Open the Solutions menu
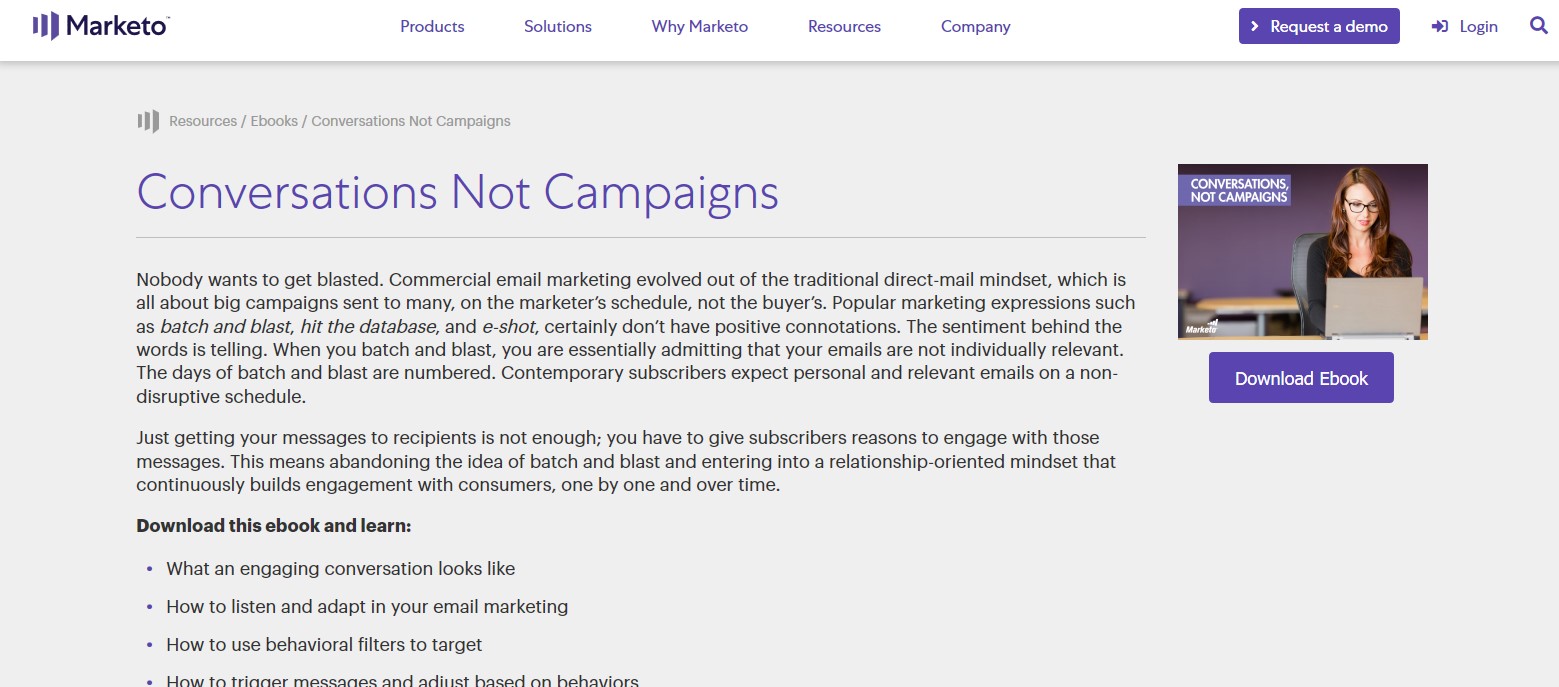This screenshot has height=687, width=1559. tap(558, 27)
